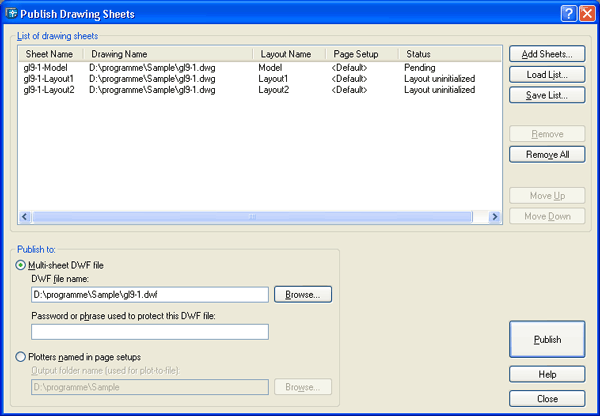Click the Sheet Name column header
Image resolution: width=600 pixels, height=416 pixels.
[50, 53]
